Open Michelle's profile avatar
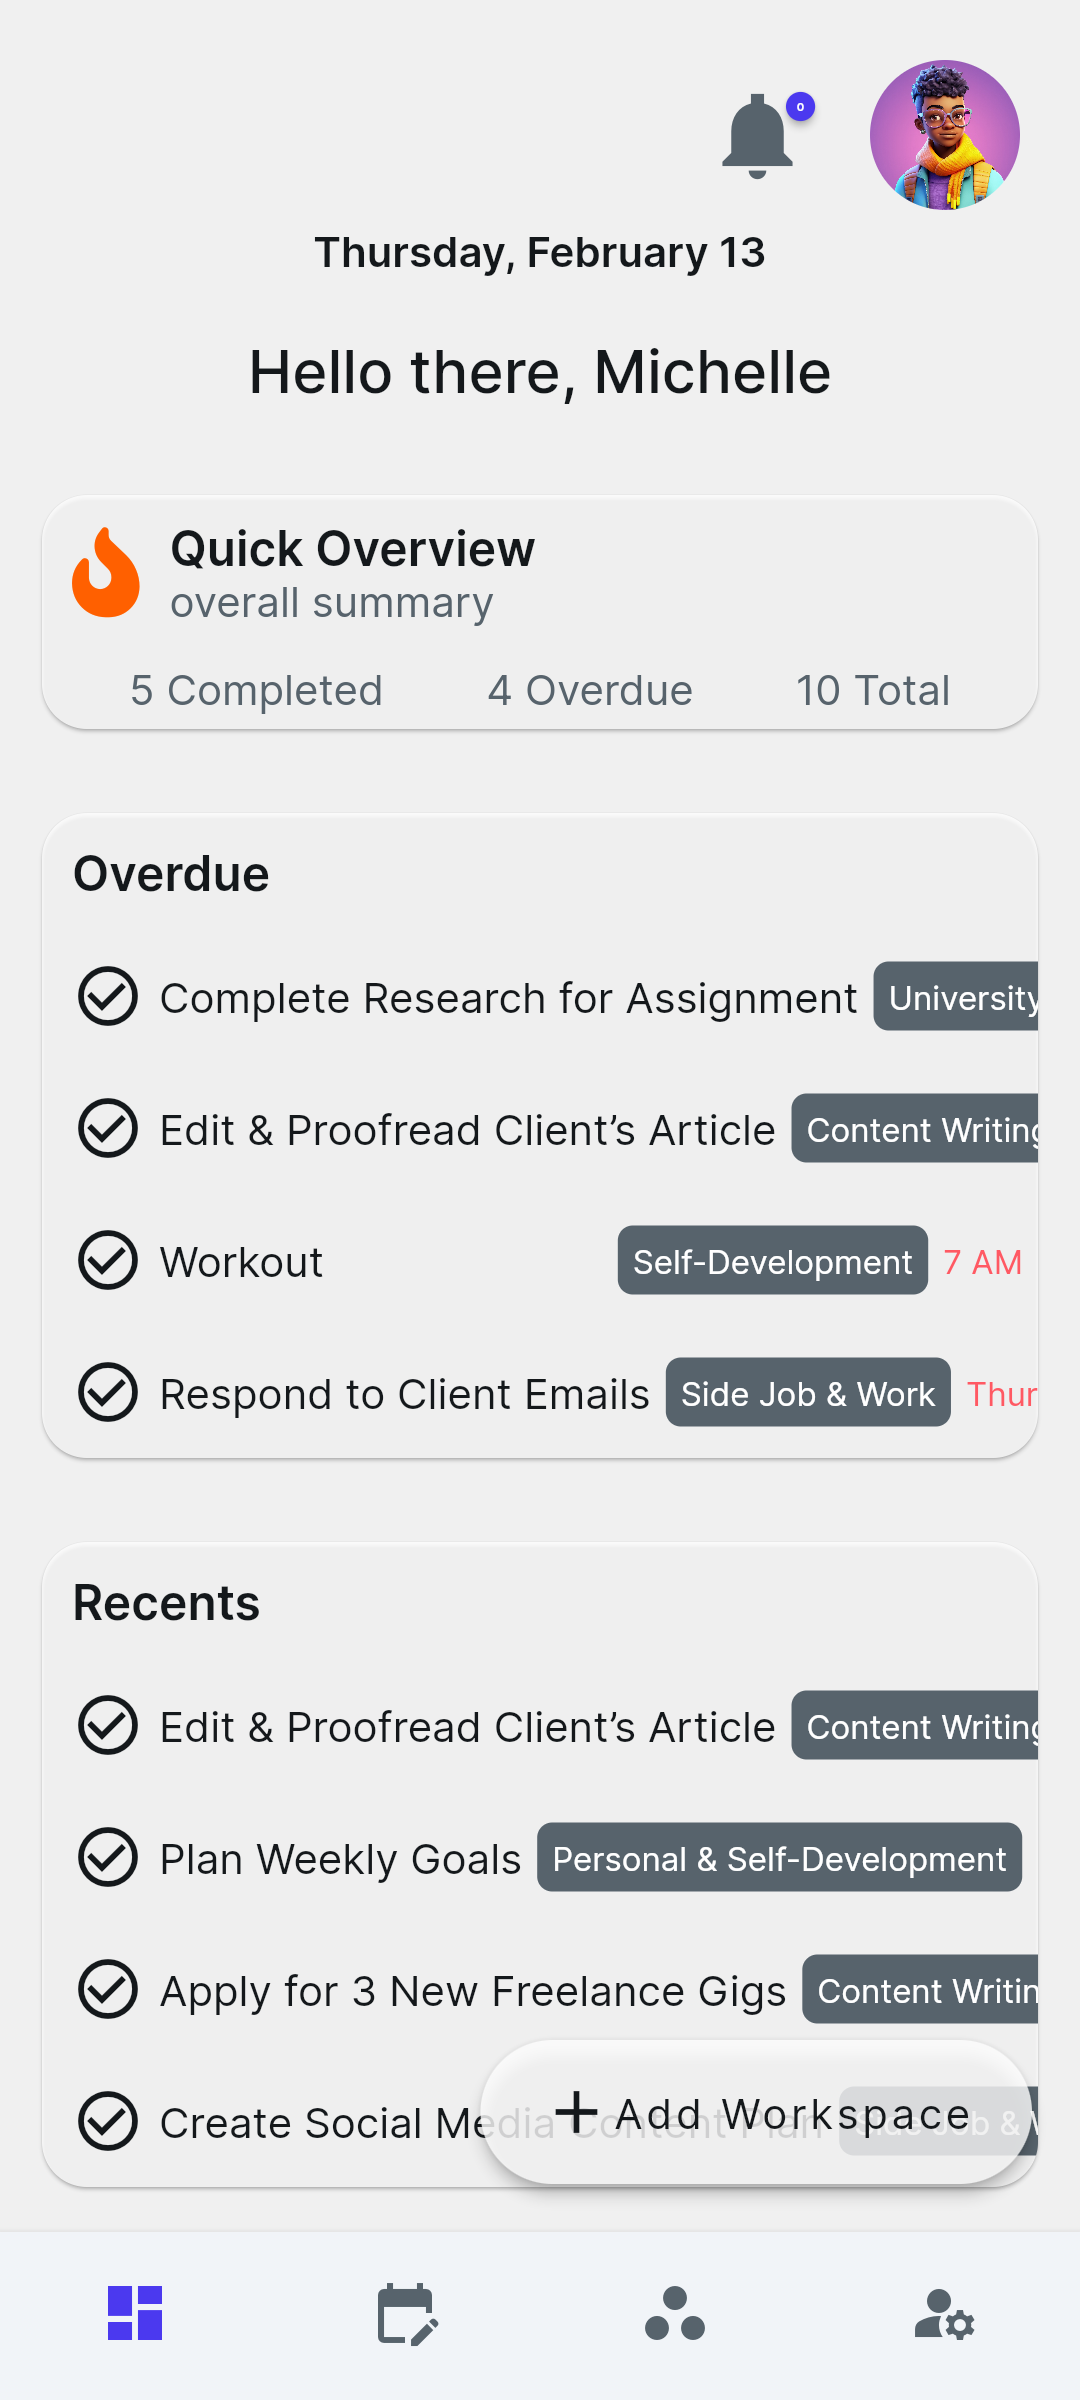The image size is (1080, 2400). [x=944, y=135]
